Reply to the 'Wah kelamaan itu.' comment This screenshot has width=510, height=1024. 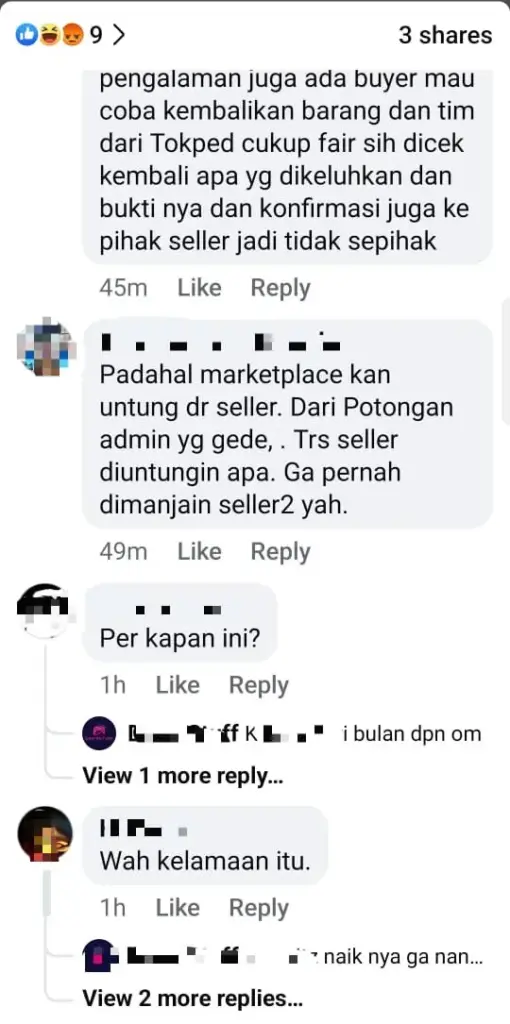click(x=259, y=908)
